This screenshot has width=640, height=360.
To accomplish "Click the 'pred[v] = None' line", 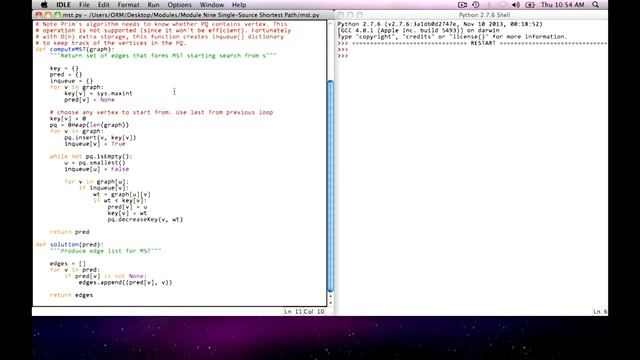I will tap(89, 100).
